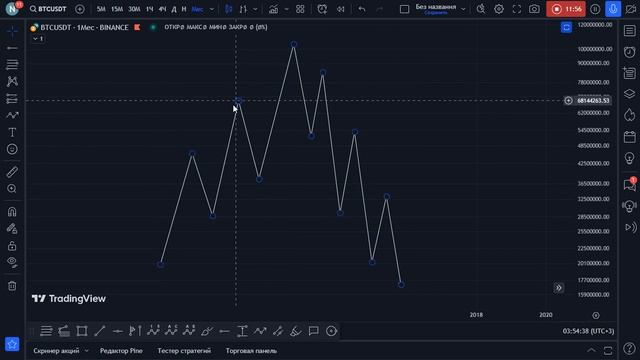This screenshot has height=360, width=640.
Task: Click the blue favorites star button
Action: pos(12,344)
